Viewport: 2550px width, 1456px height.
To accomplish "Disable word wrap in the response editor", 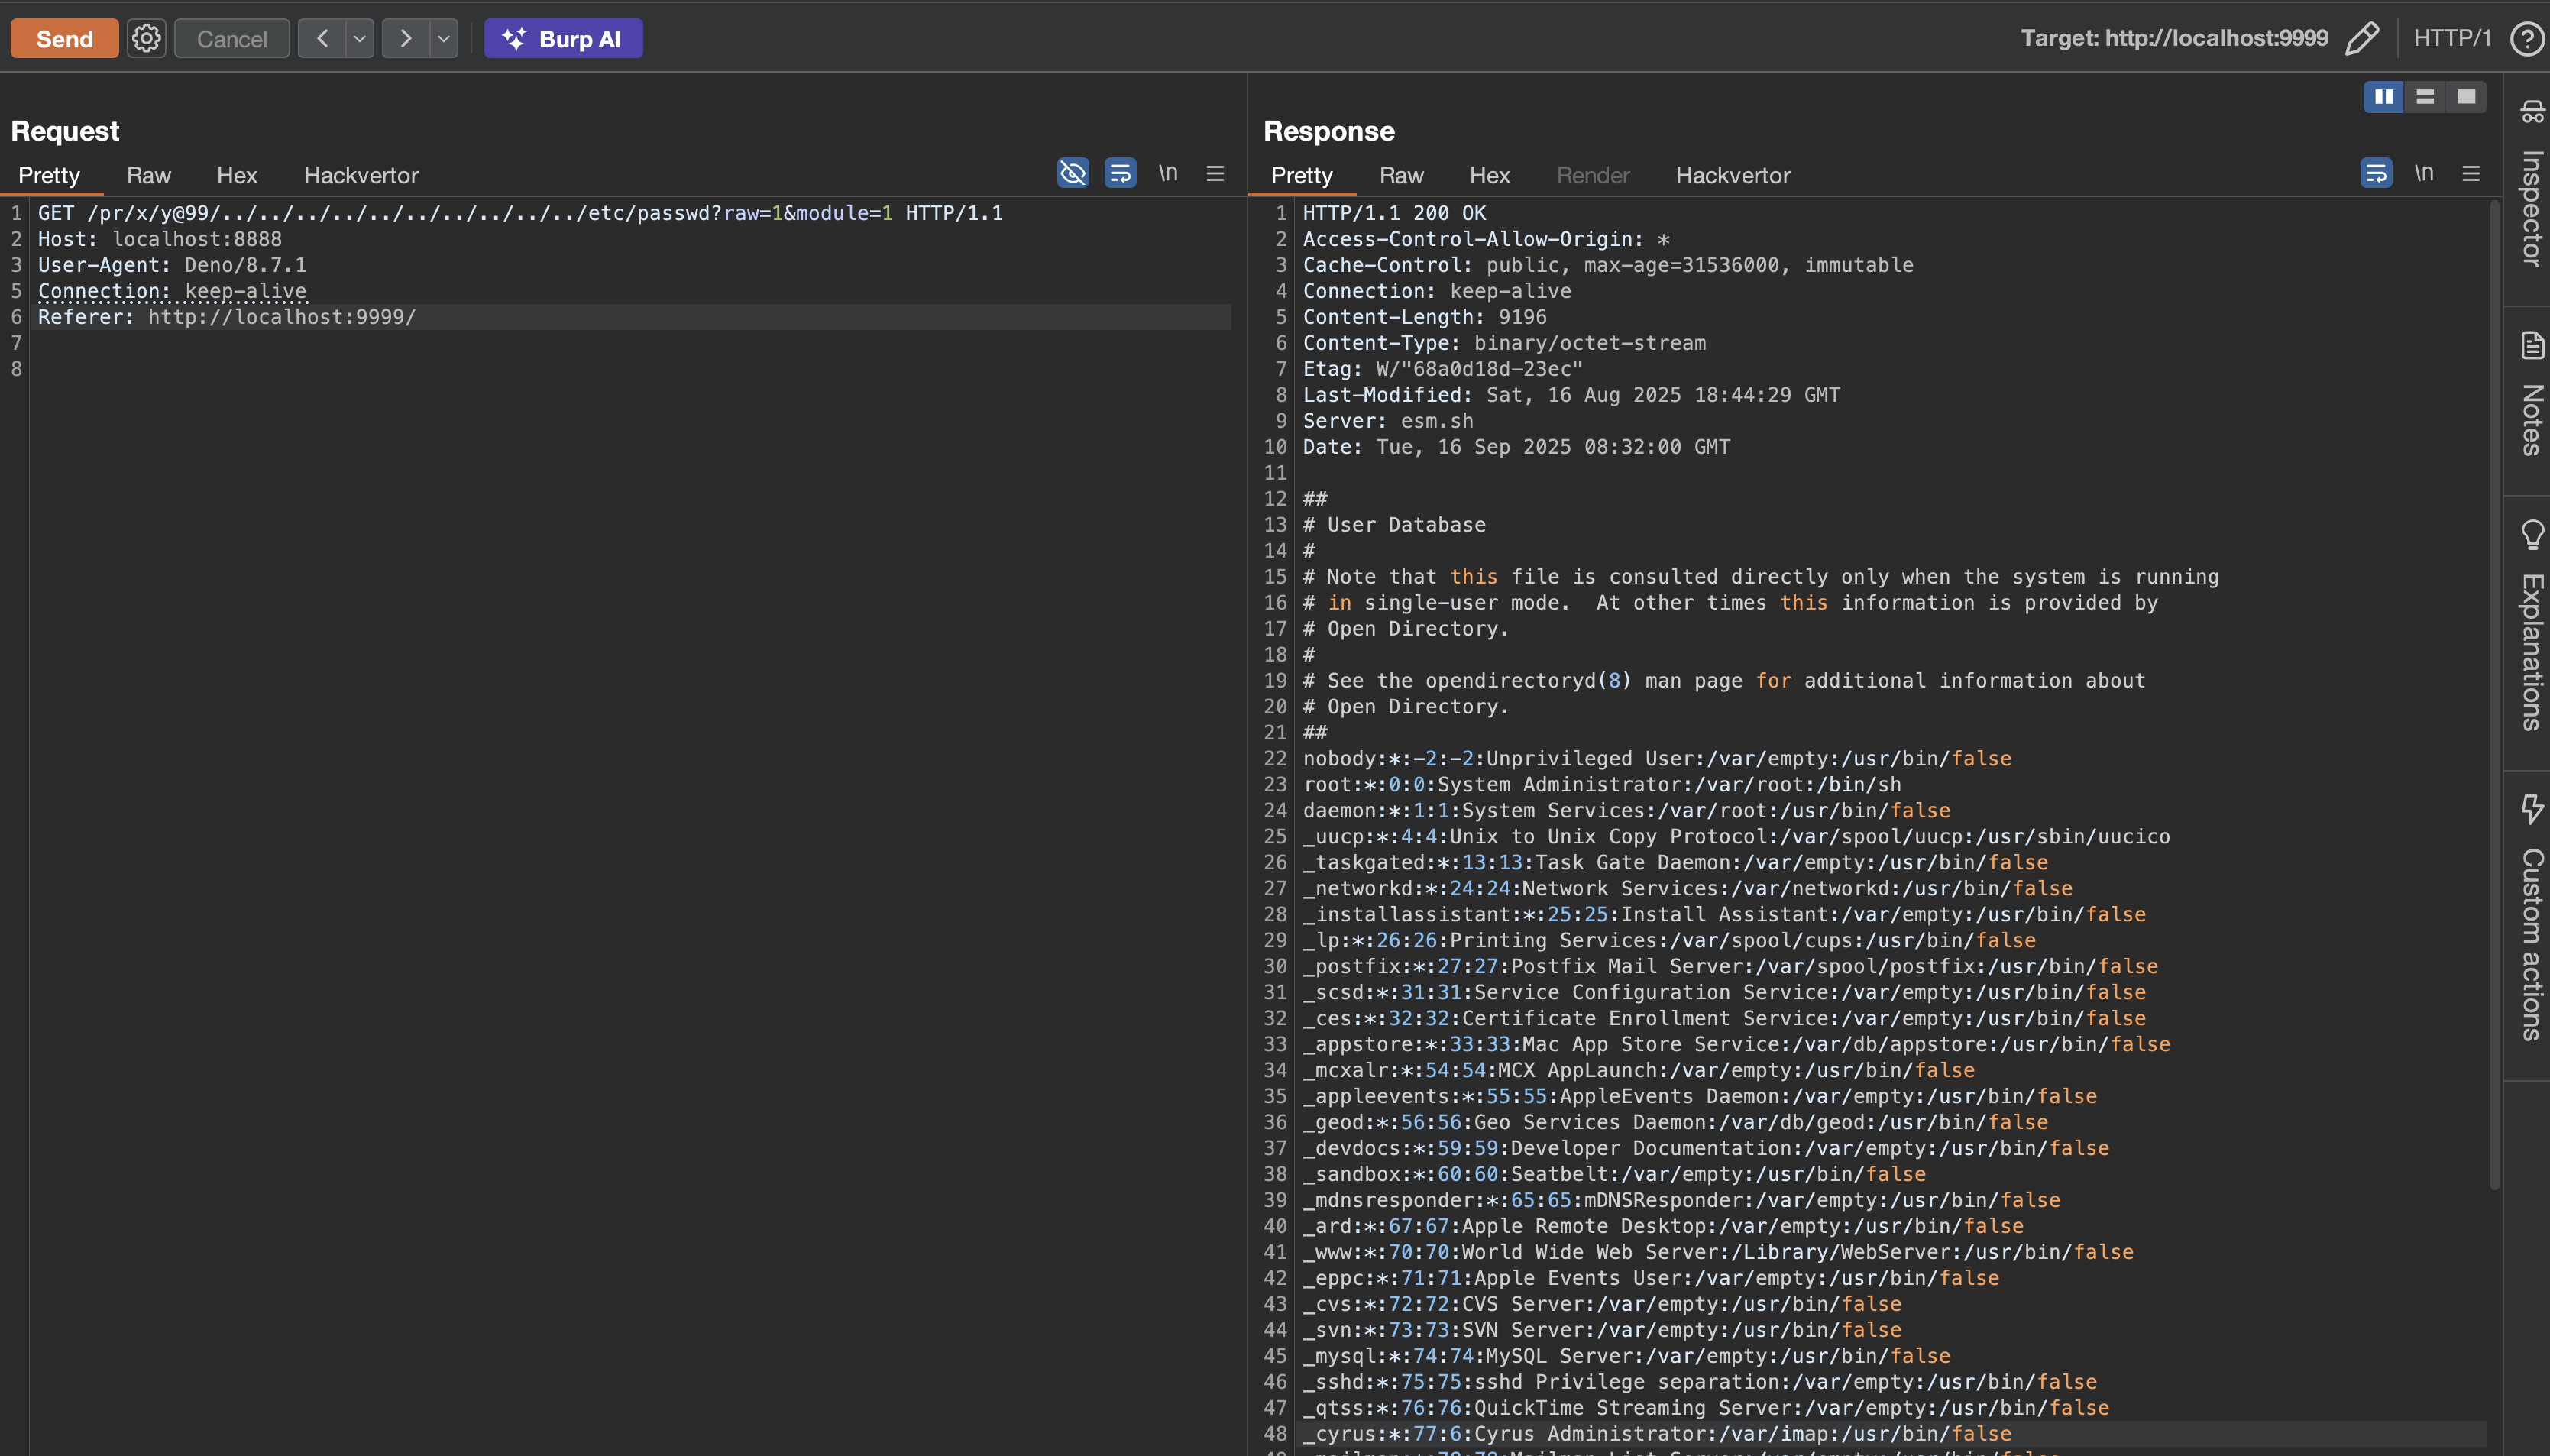I will point(2376,172).
